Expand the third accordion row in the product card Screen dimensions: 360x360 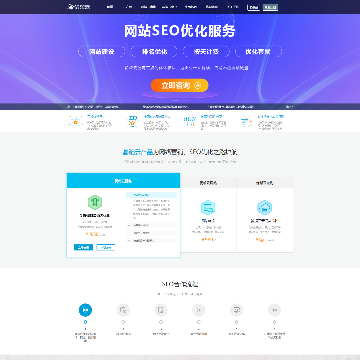[x=151, y=233]
